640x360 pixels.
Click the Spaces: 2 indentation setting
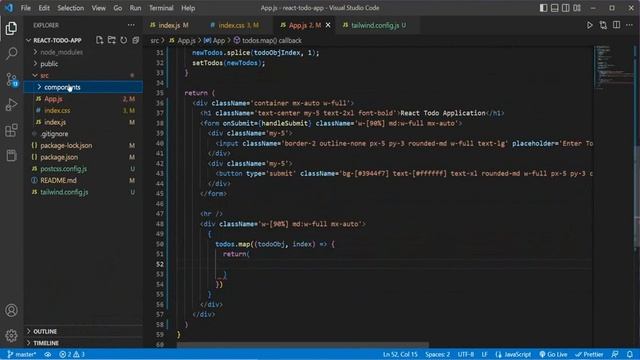pyautogui.click(x=437, y=354)
